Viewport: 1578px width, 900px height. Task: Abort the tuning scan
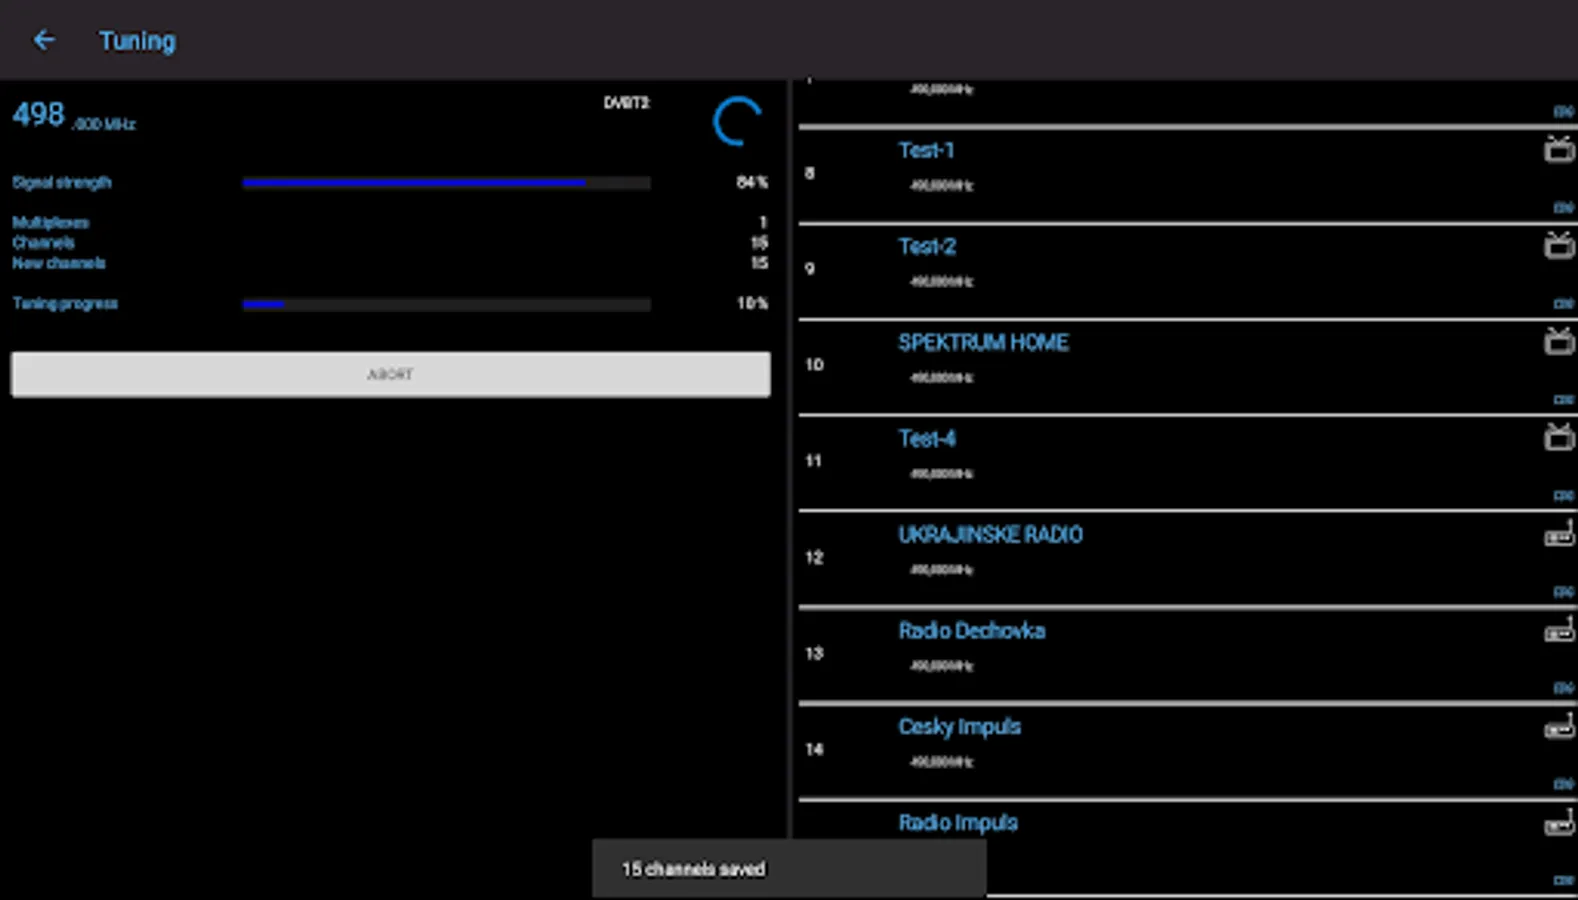click(390, 374)
